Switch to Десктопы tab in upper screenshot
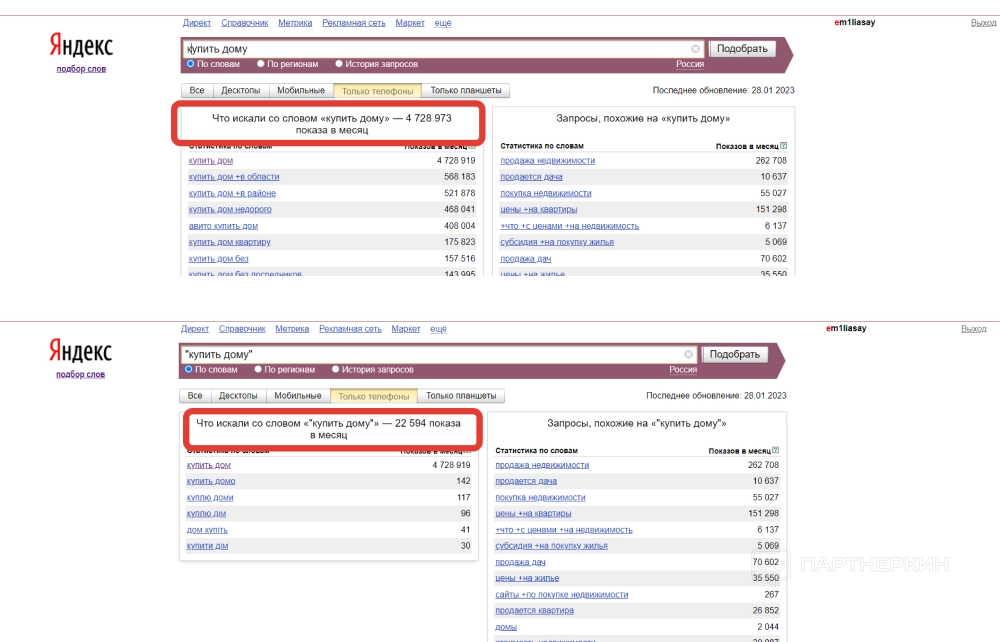 [240, 91]
